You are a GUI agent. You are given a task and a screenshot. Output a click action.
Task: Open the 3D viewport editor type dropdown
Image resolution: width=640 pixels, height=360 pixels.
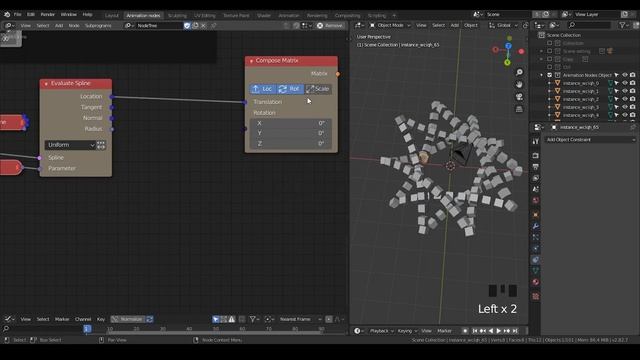tap(359, 25)
